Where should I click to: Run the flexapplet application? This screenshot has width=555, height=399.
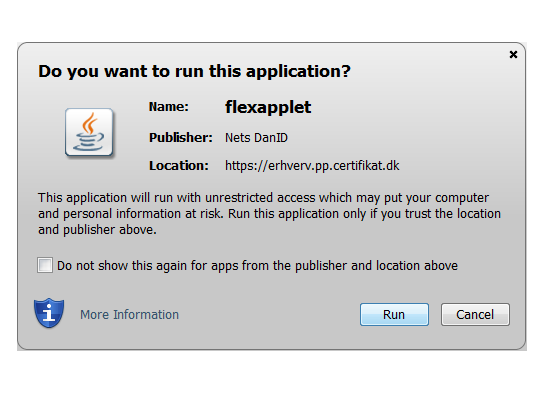click(x=394, y=314)
